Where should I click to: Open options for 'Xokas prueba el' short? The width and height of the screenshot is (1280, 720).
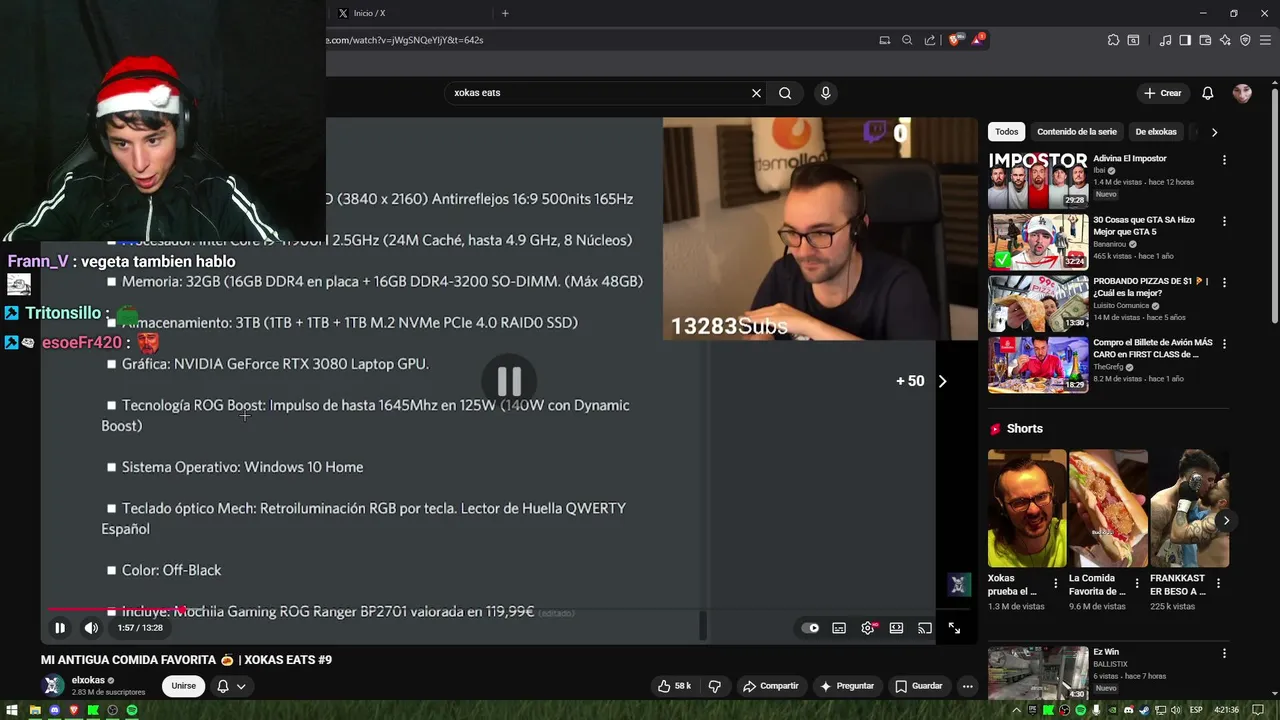coord(1055,583)
